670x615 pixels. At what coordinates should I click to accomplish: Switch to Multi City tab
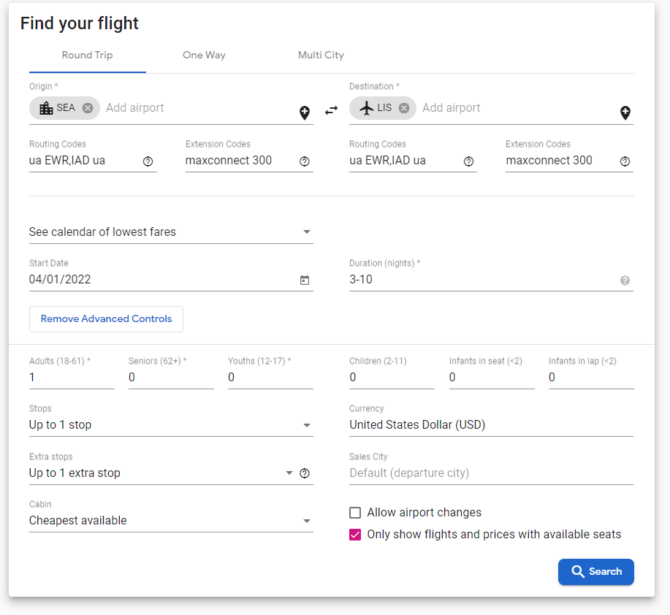coord(321,55)
